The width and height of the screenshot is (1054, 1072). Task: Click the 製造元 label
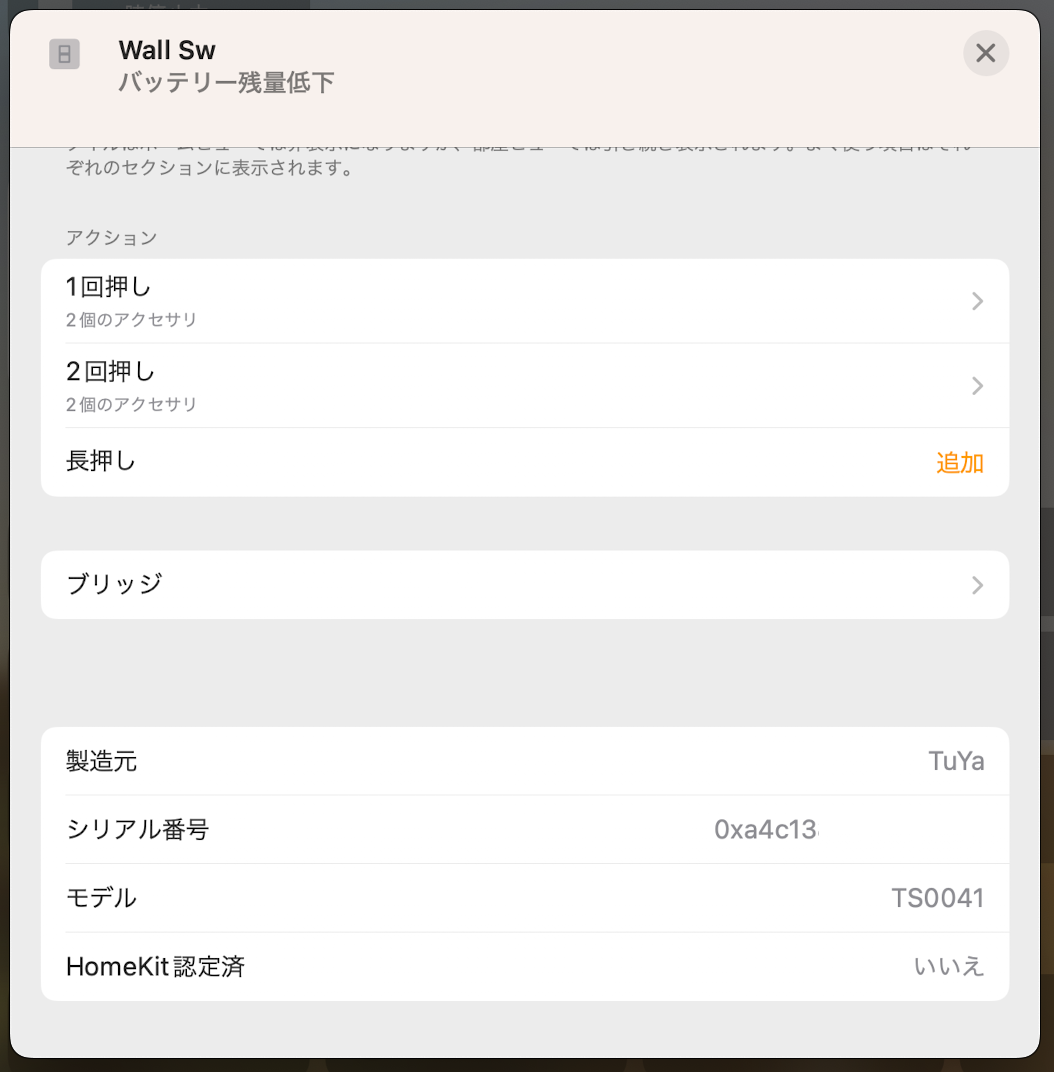(101, 762)
